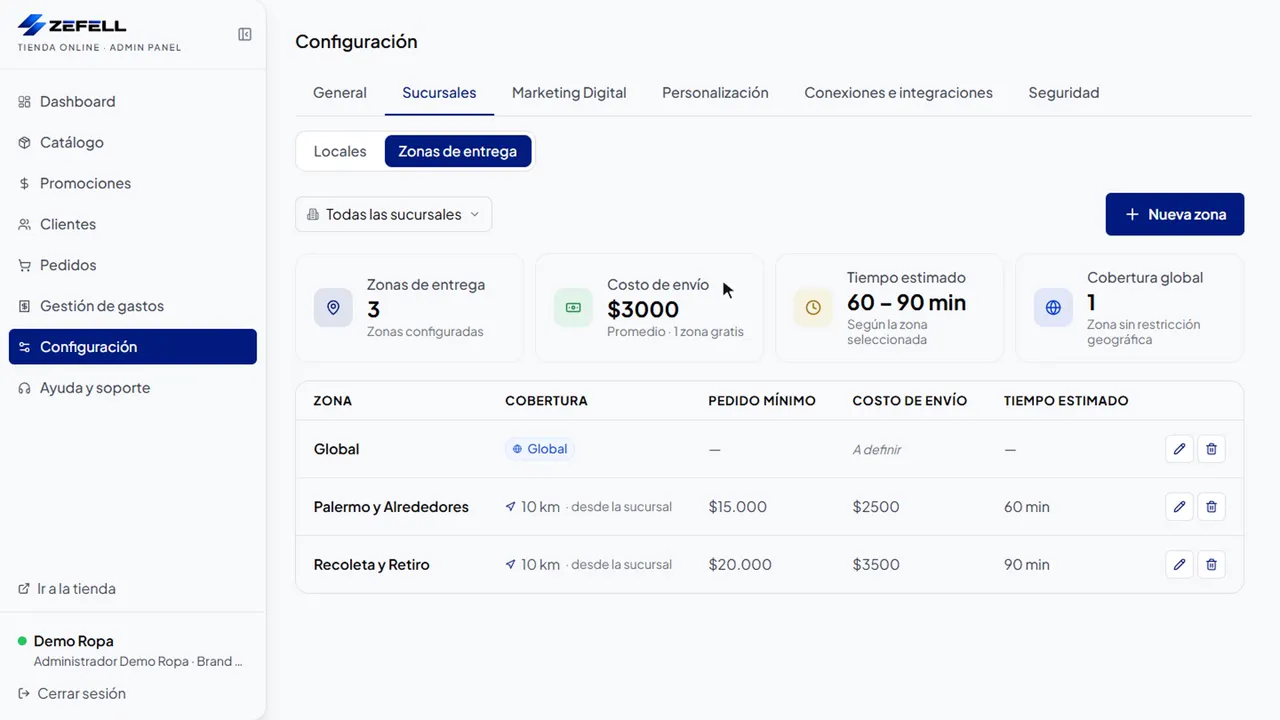Image resolution: width=1280 pixels, height=720 pixels.
Task: Click the A definir shipping cost cell
Action: click(x=877, y=450)
